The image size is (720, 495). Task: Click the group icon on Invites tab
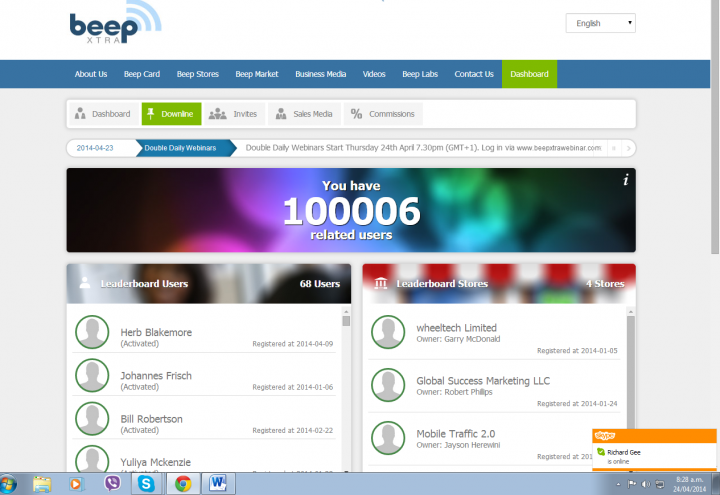click(x=218, y=114)
